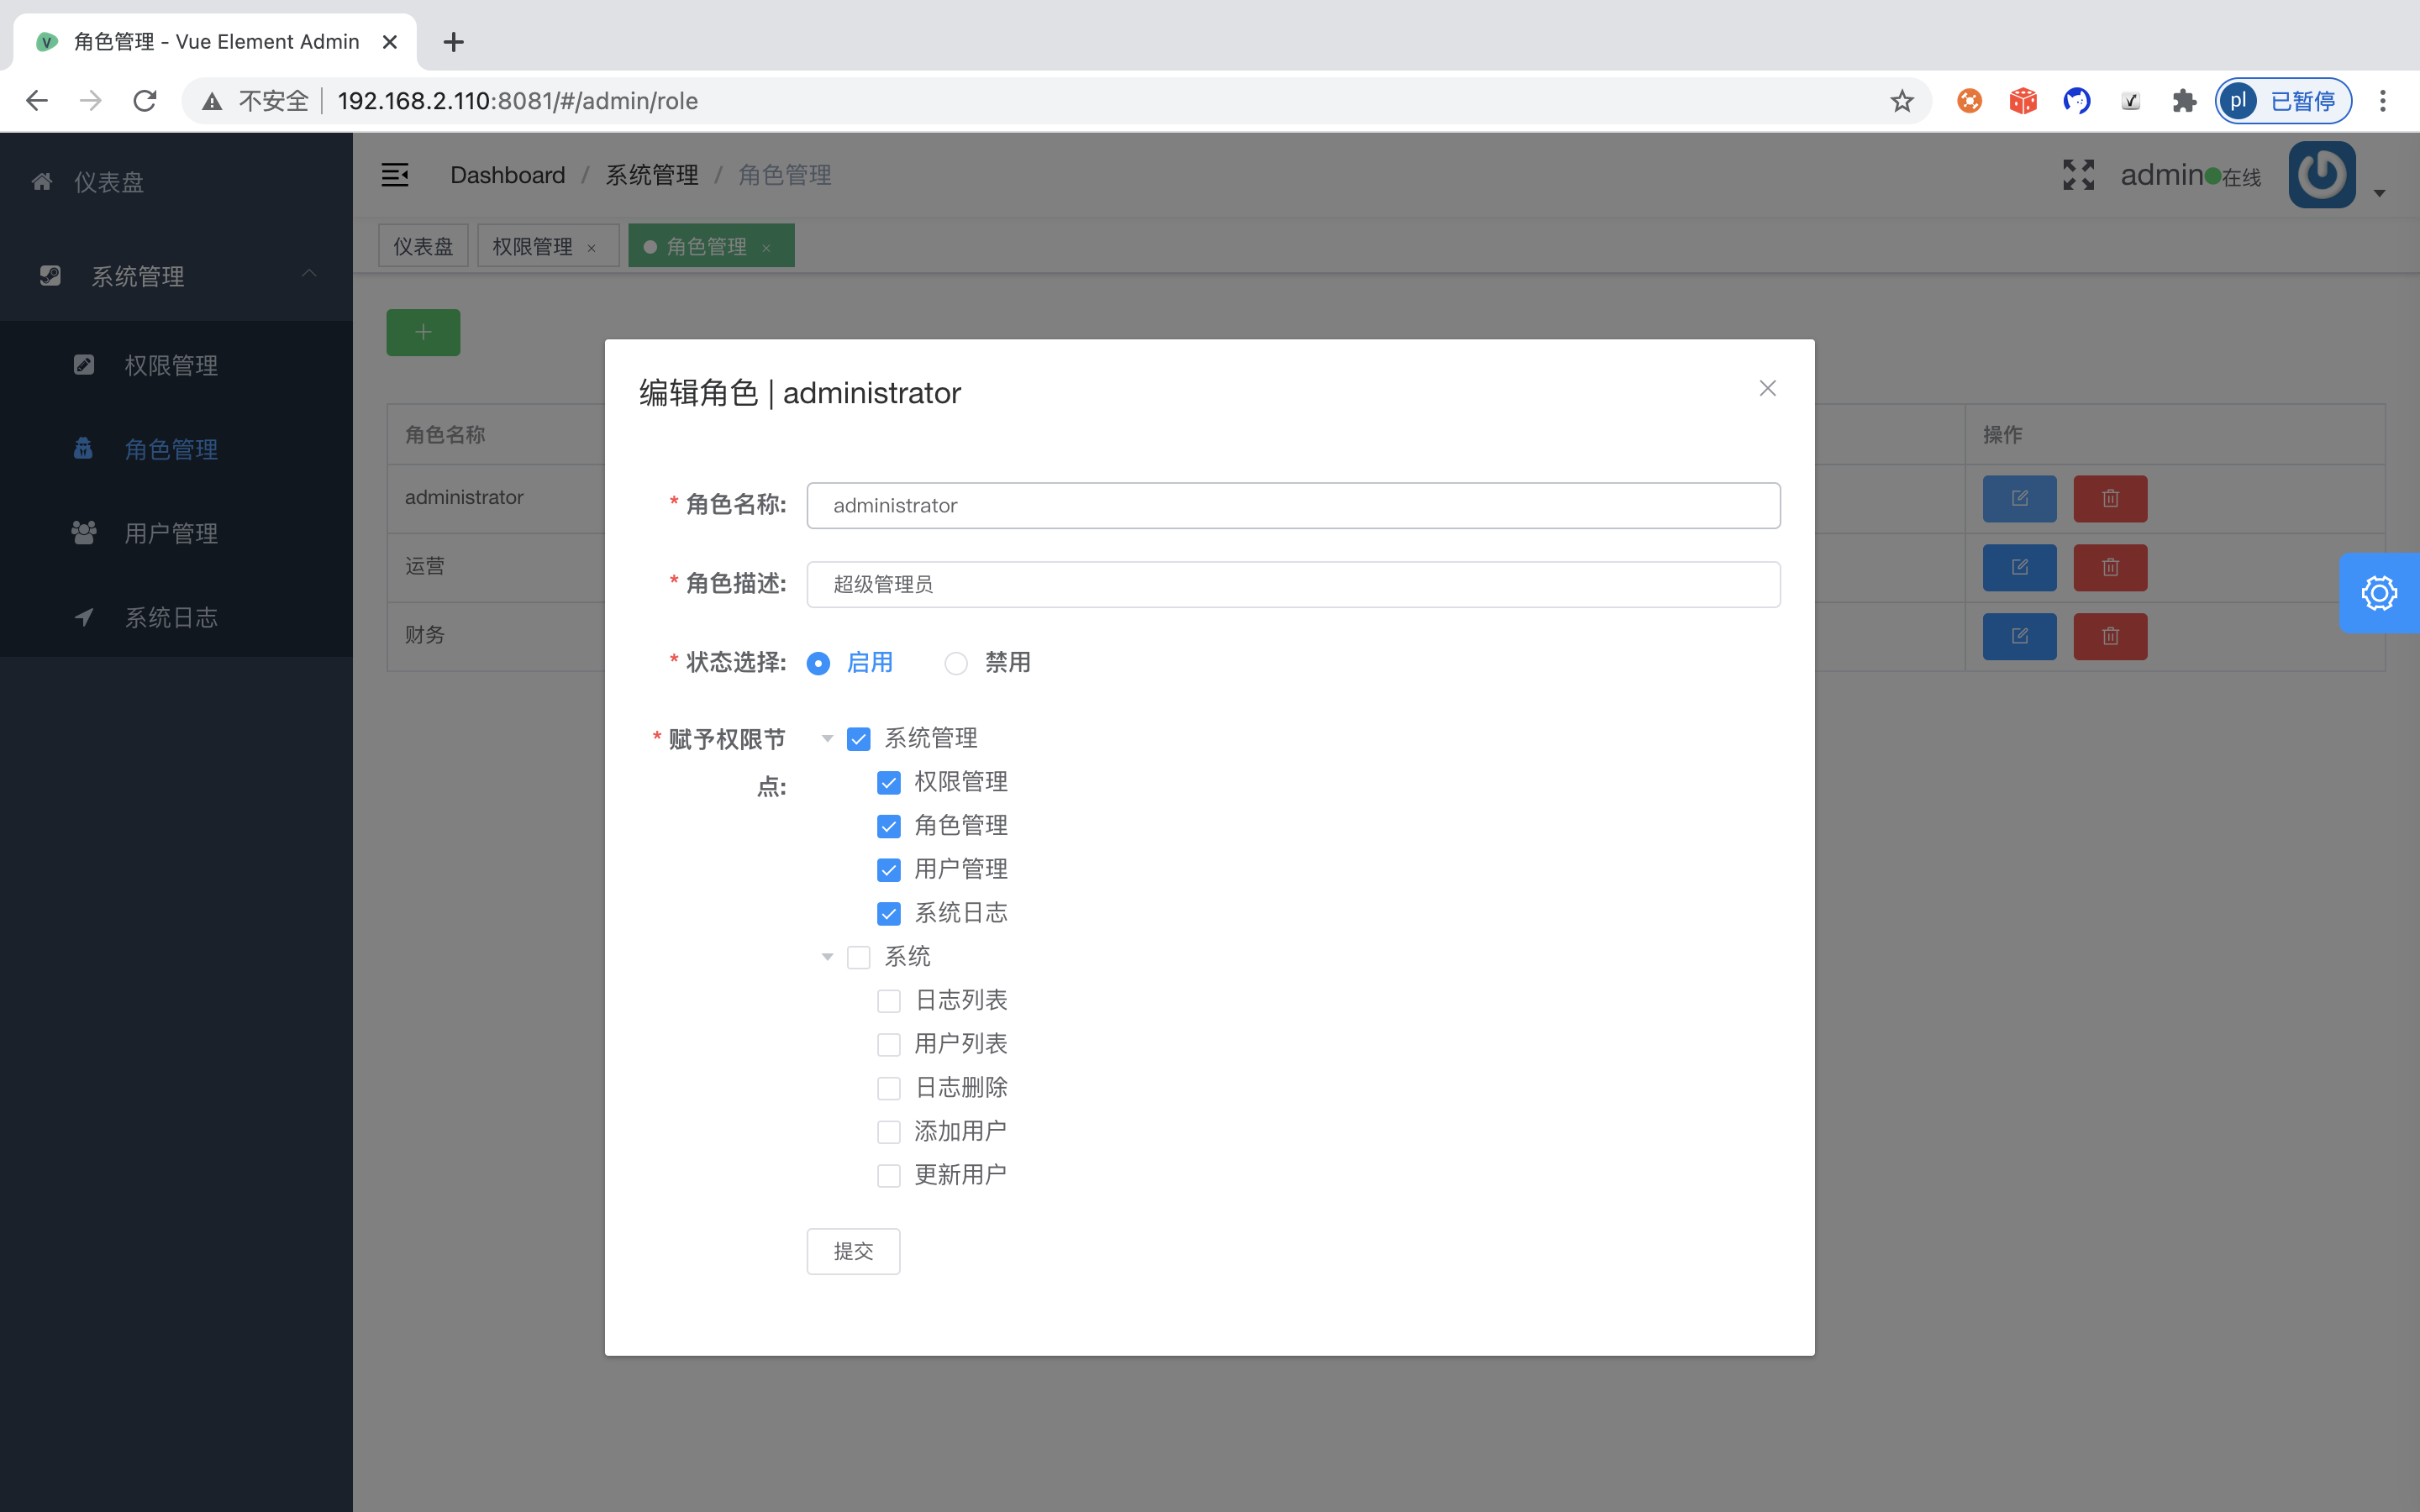Close the 编辑角色 dialog with X
Screen dimensions: 2420x1512
(1767, 388)
